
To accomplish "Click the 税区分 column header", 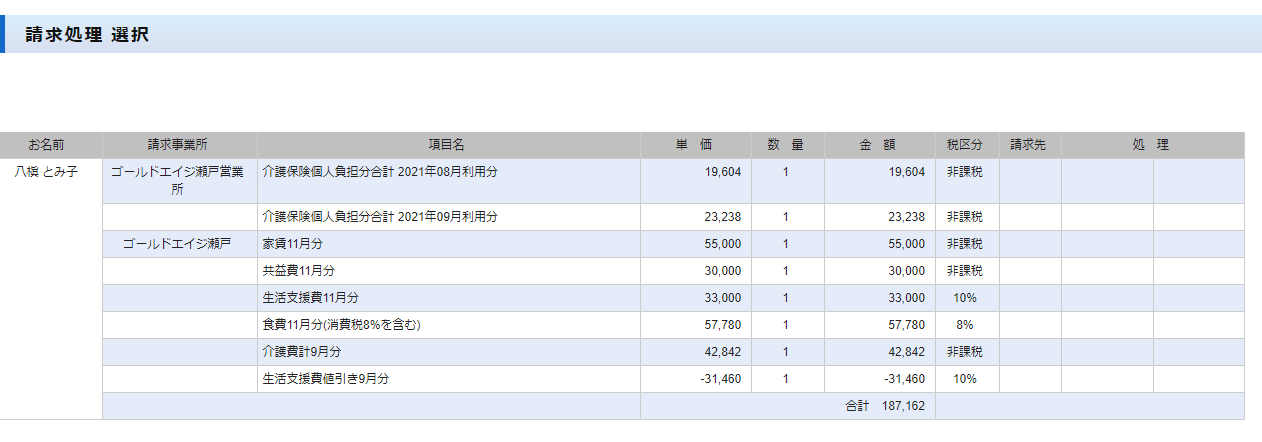I will coord(965,145).
